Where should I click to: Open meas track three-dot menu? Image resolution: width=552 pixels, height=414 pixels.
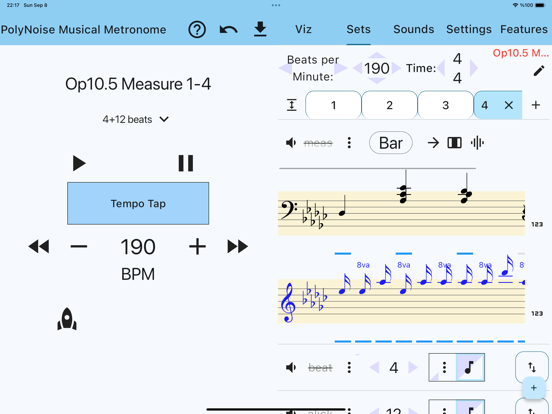coord(349,143)
